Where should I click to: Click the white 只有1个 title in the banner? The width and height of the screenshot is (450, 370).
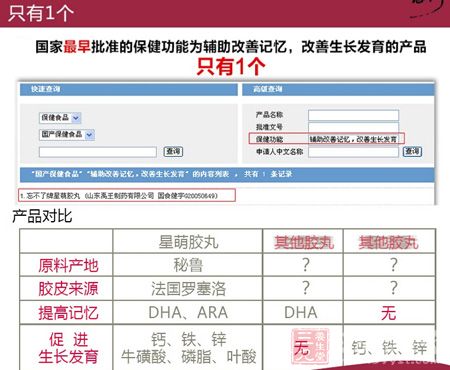(x=41, y=13)
